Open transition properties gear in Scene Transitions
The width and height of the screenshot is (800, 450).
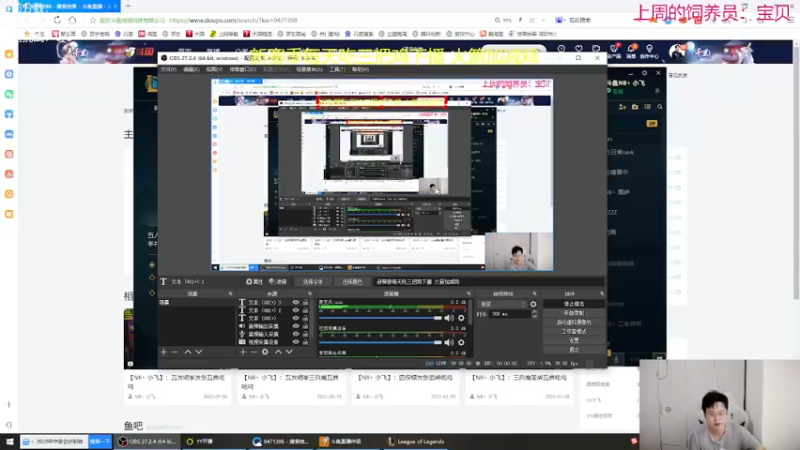(x=533, y=304)
